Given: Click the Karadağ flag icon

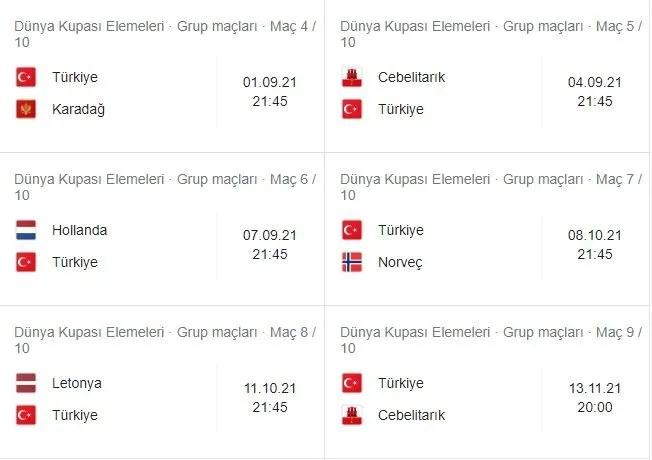Looking at the screenshot, I should tap(26, 109).
